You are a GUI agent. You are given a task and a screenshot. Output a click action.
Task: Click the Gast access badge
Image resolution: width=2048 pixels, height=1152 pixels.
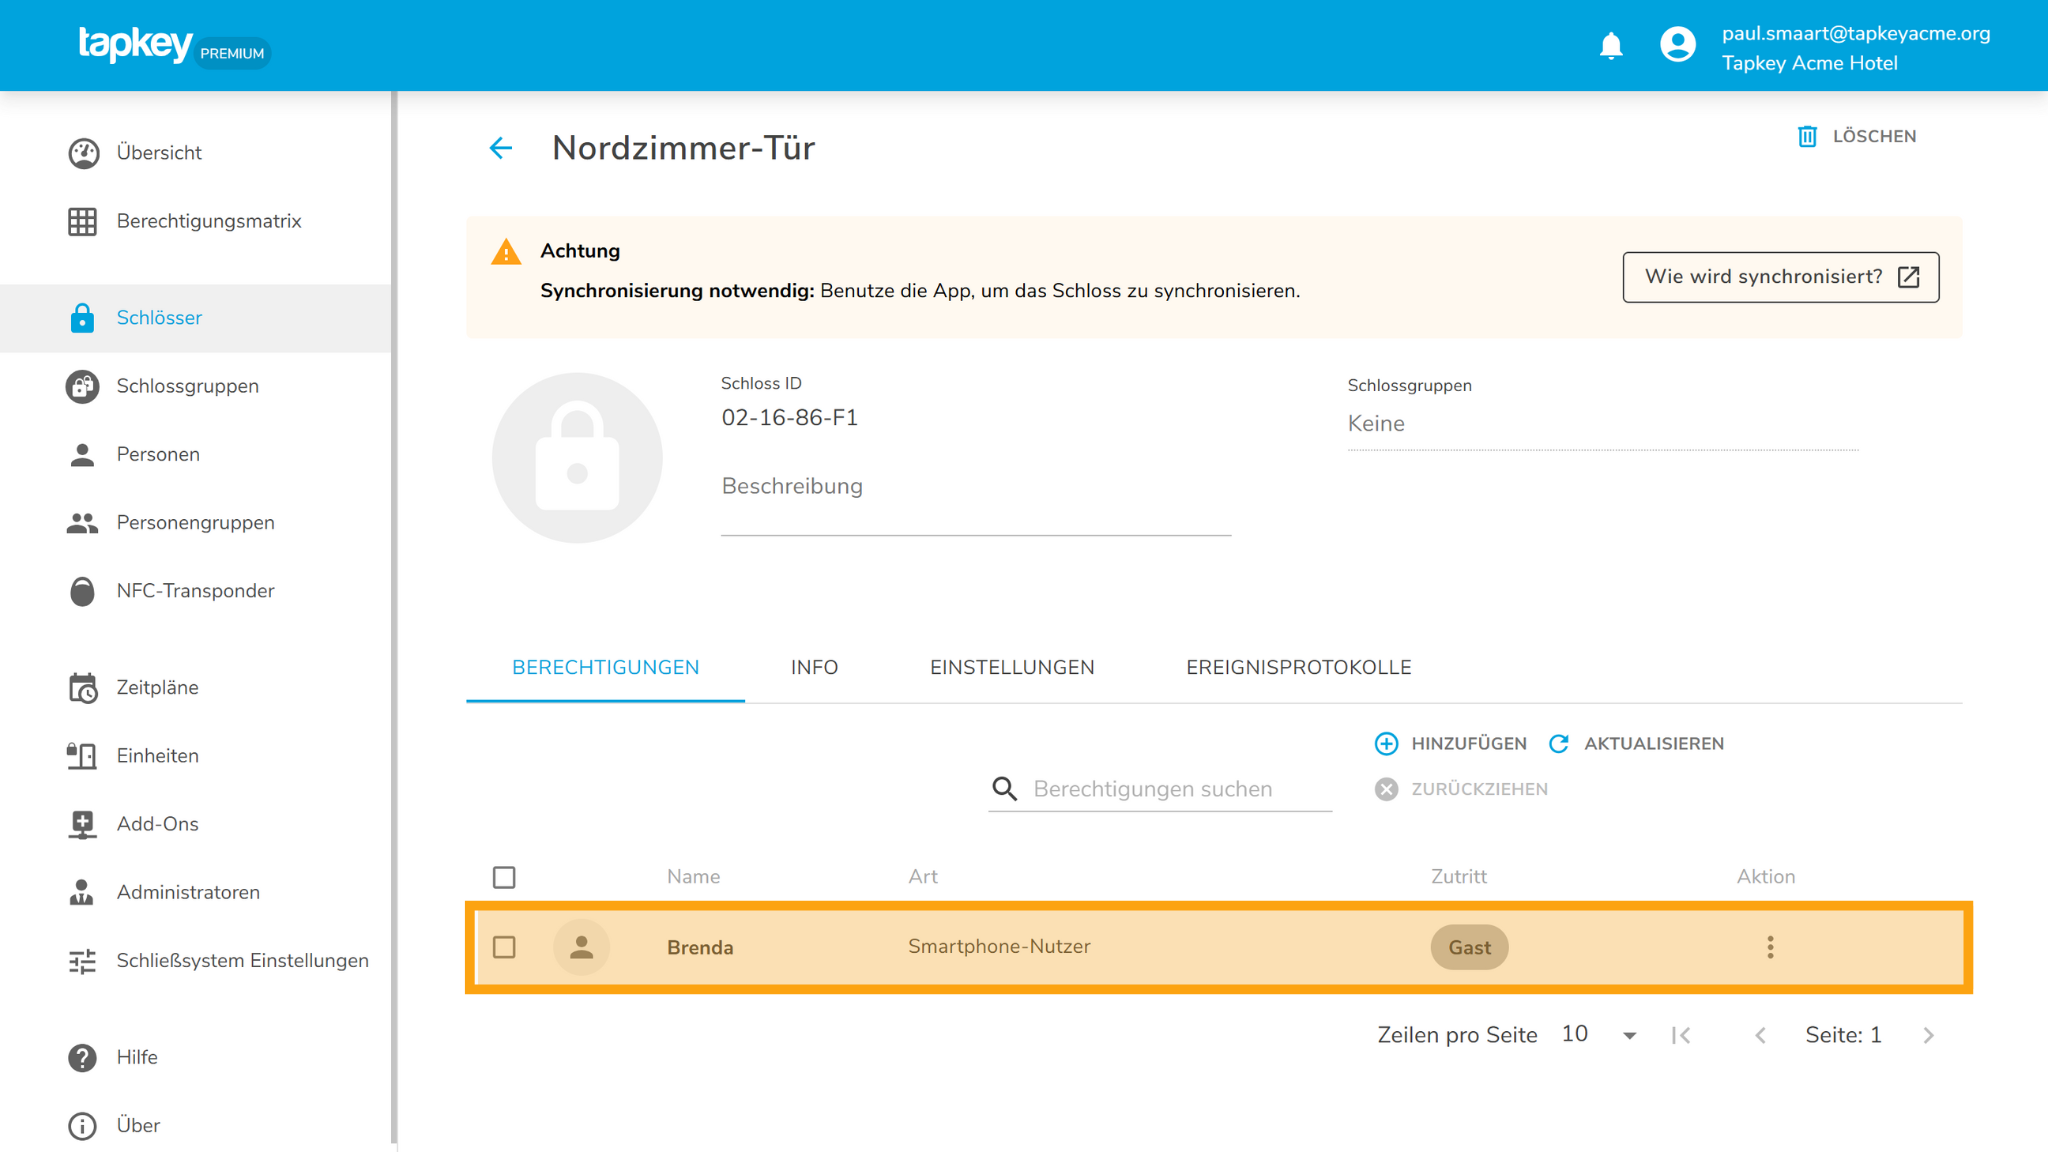coord(1469,947)
